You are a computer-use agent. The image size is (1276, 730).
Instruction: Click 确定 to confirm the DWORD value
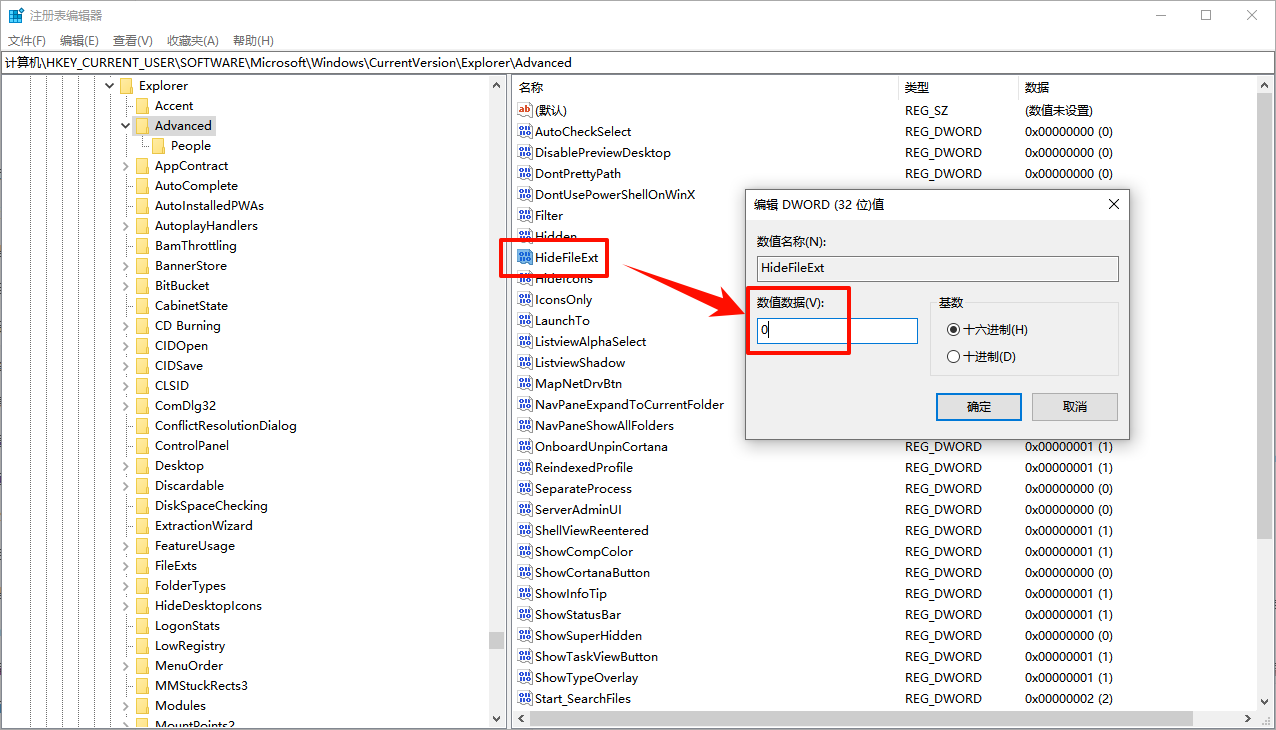click(978, 406)
